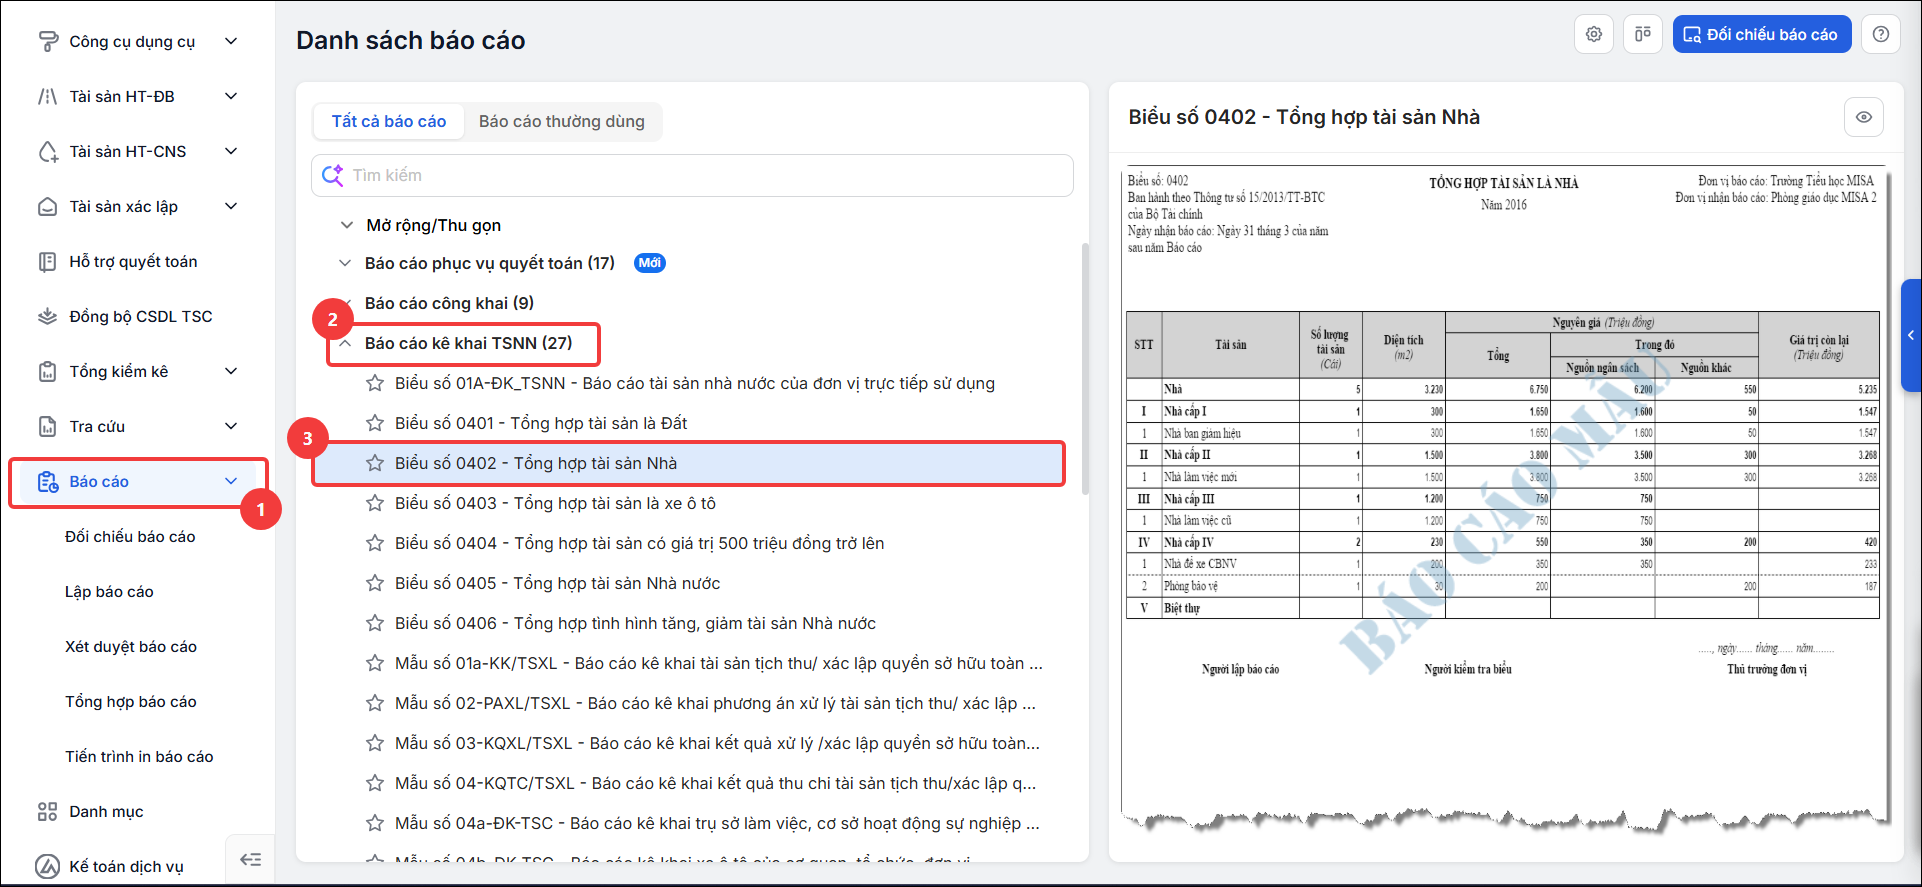
Task: Expand Tổng kiểm kê chevron
Action: [231, 371]
